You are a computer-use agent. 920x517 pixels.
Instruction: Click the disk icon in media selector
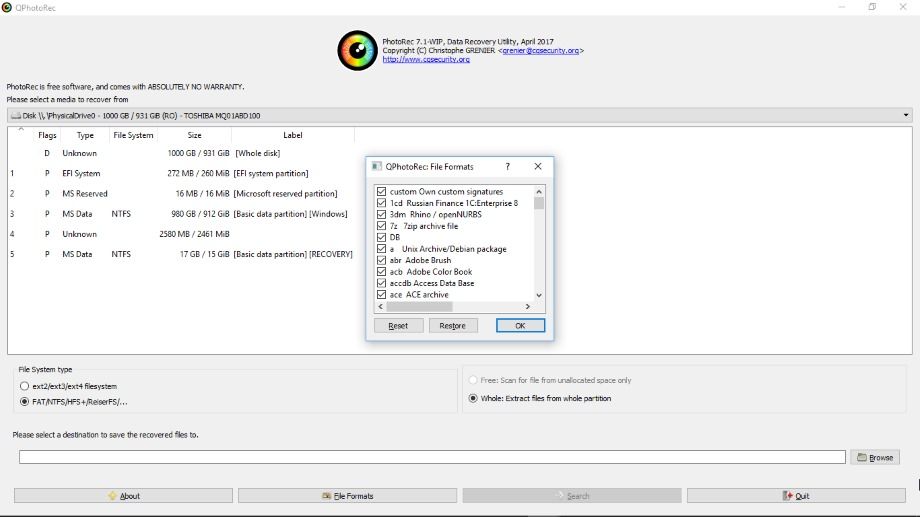[x=16, y=116]
